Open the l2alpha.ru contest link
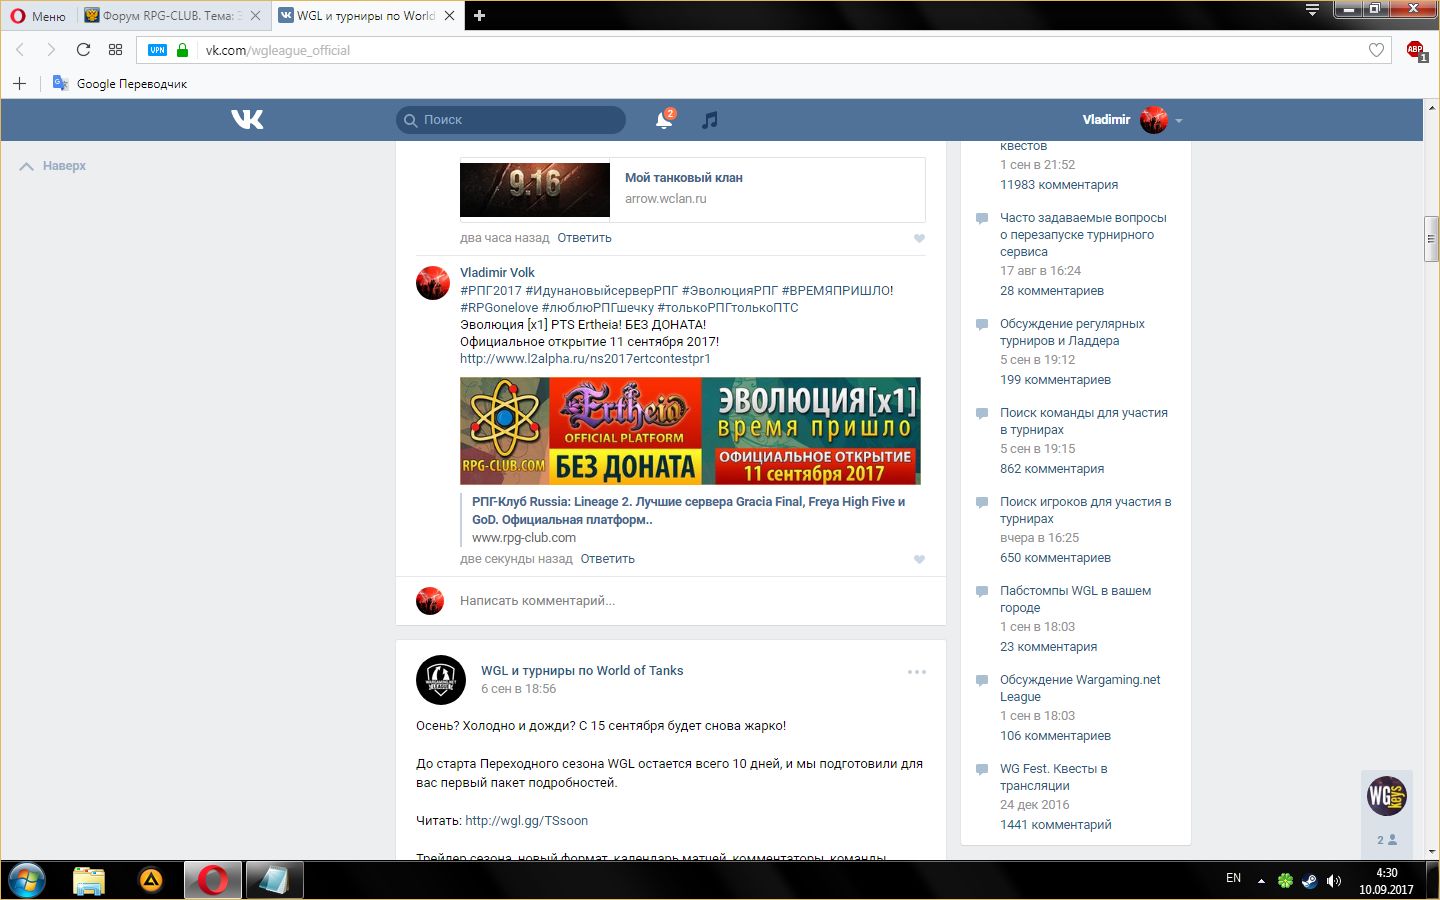This screenshot has height=900, width=1440. (x=585, y=358)
